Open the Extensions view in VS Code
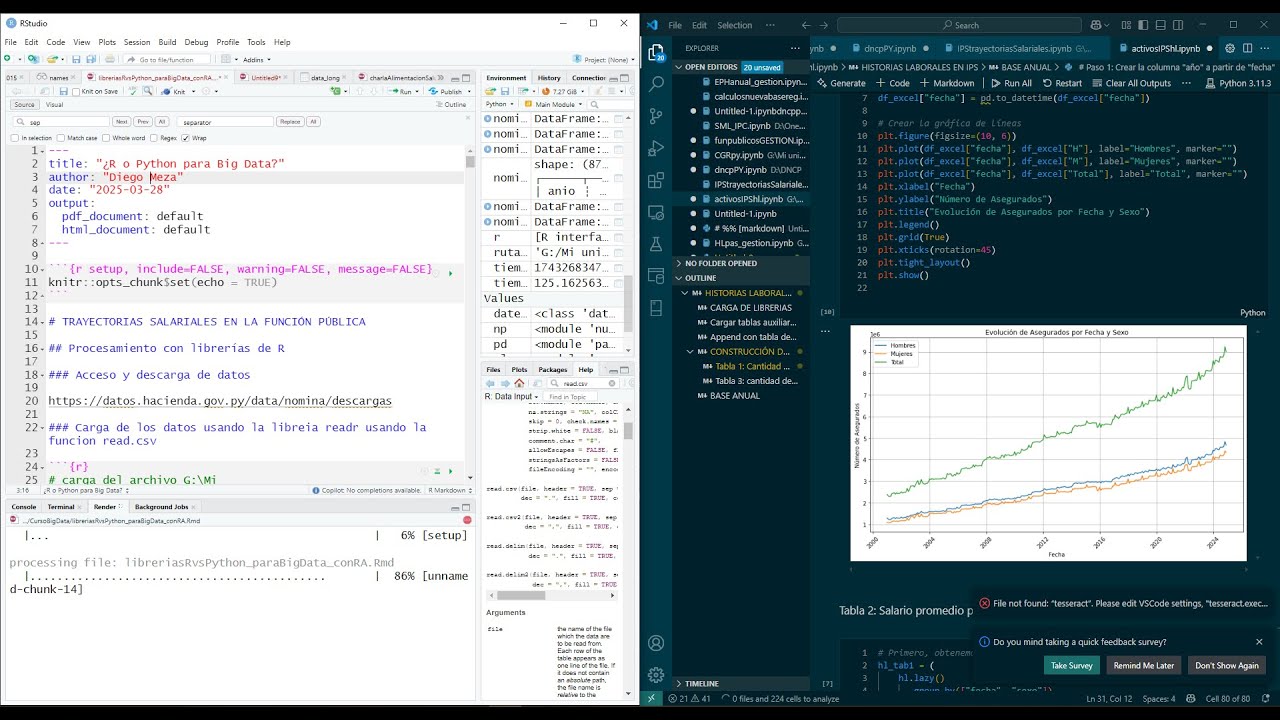The width and height of the screenshot is (1280, 720). coord(656,181)
